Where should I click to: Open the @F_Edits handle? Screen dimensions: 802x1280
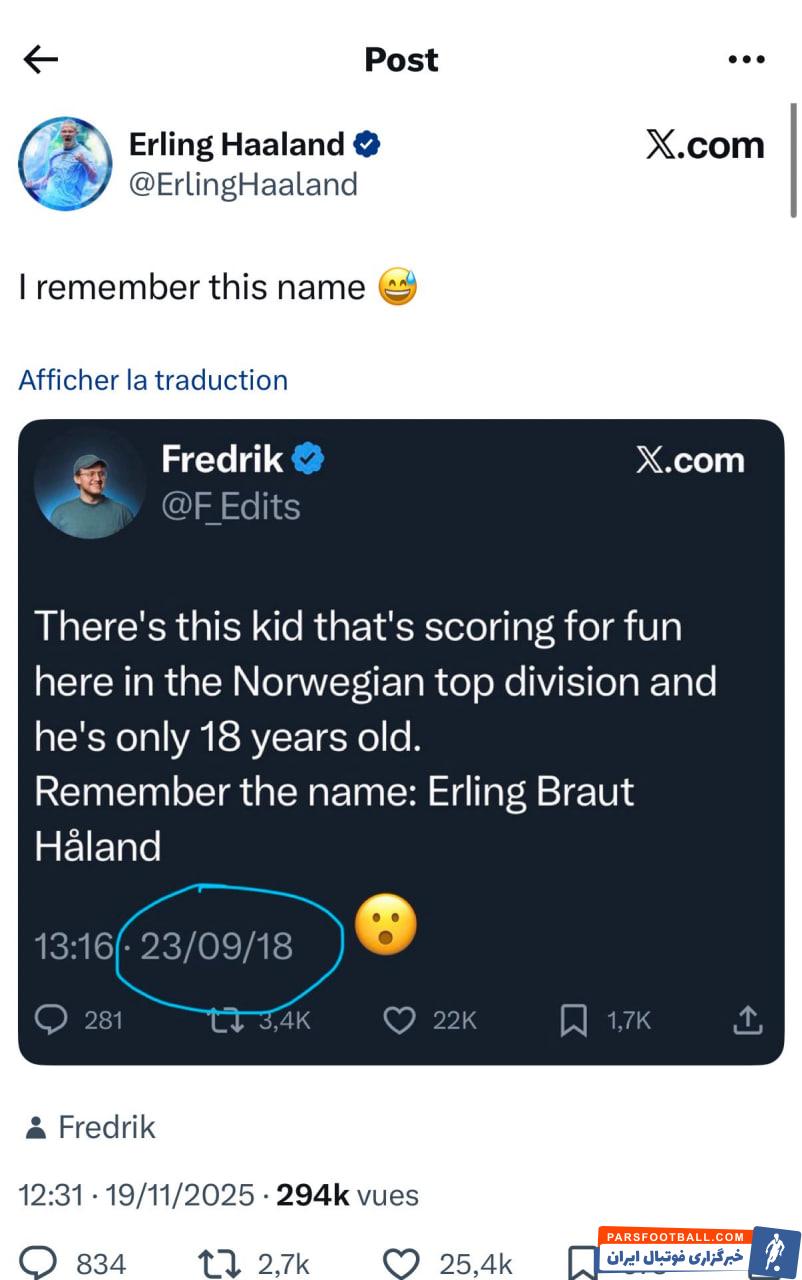(x=230, y=507)
